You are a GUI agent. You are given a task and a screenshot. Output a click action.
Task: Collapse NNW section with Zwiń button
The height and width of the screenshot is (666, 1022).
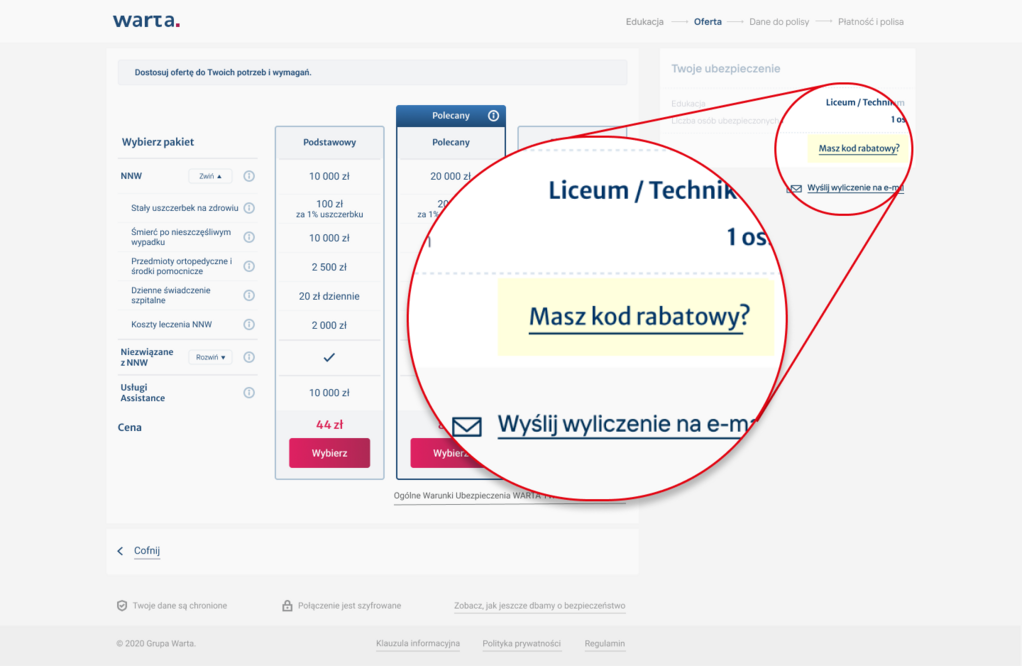pyautogui.click(x=211, y=176)
